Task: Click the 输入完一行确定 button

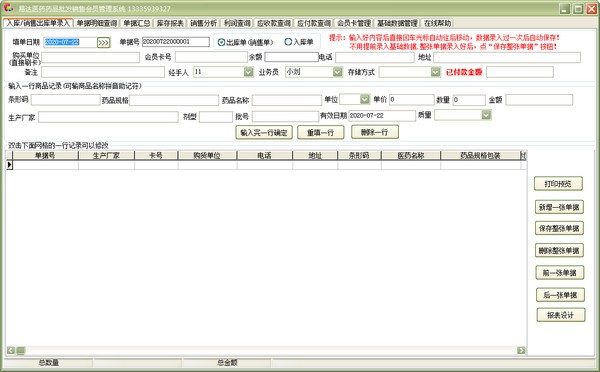Action: [x=264, y=132]
